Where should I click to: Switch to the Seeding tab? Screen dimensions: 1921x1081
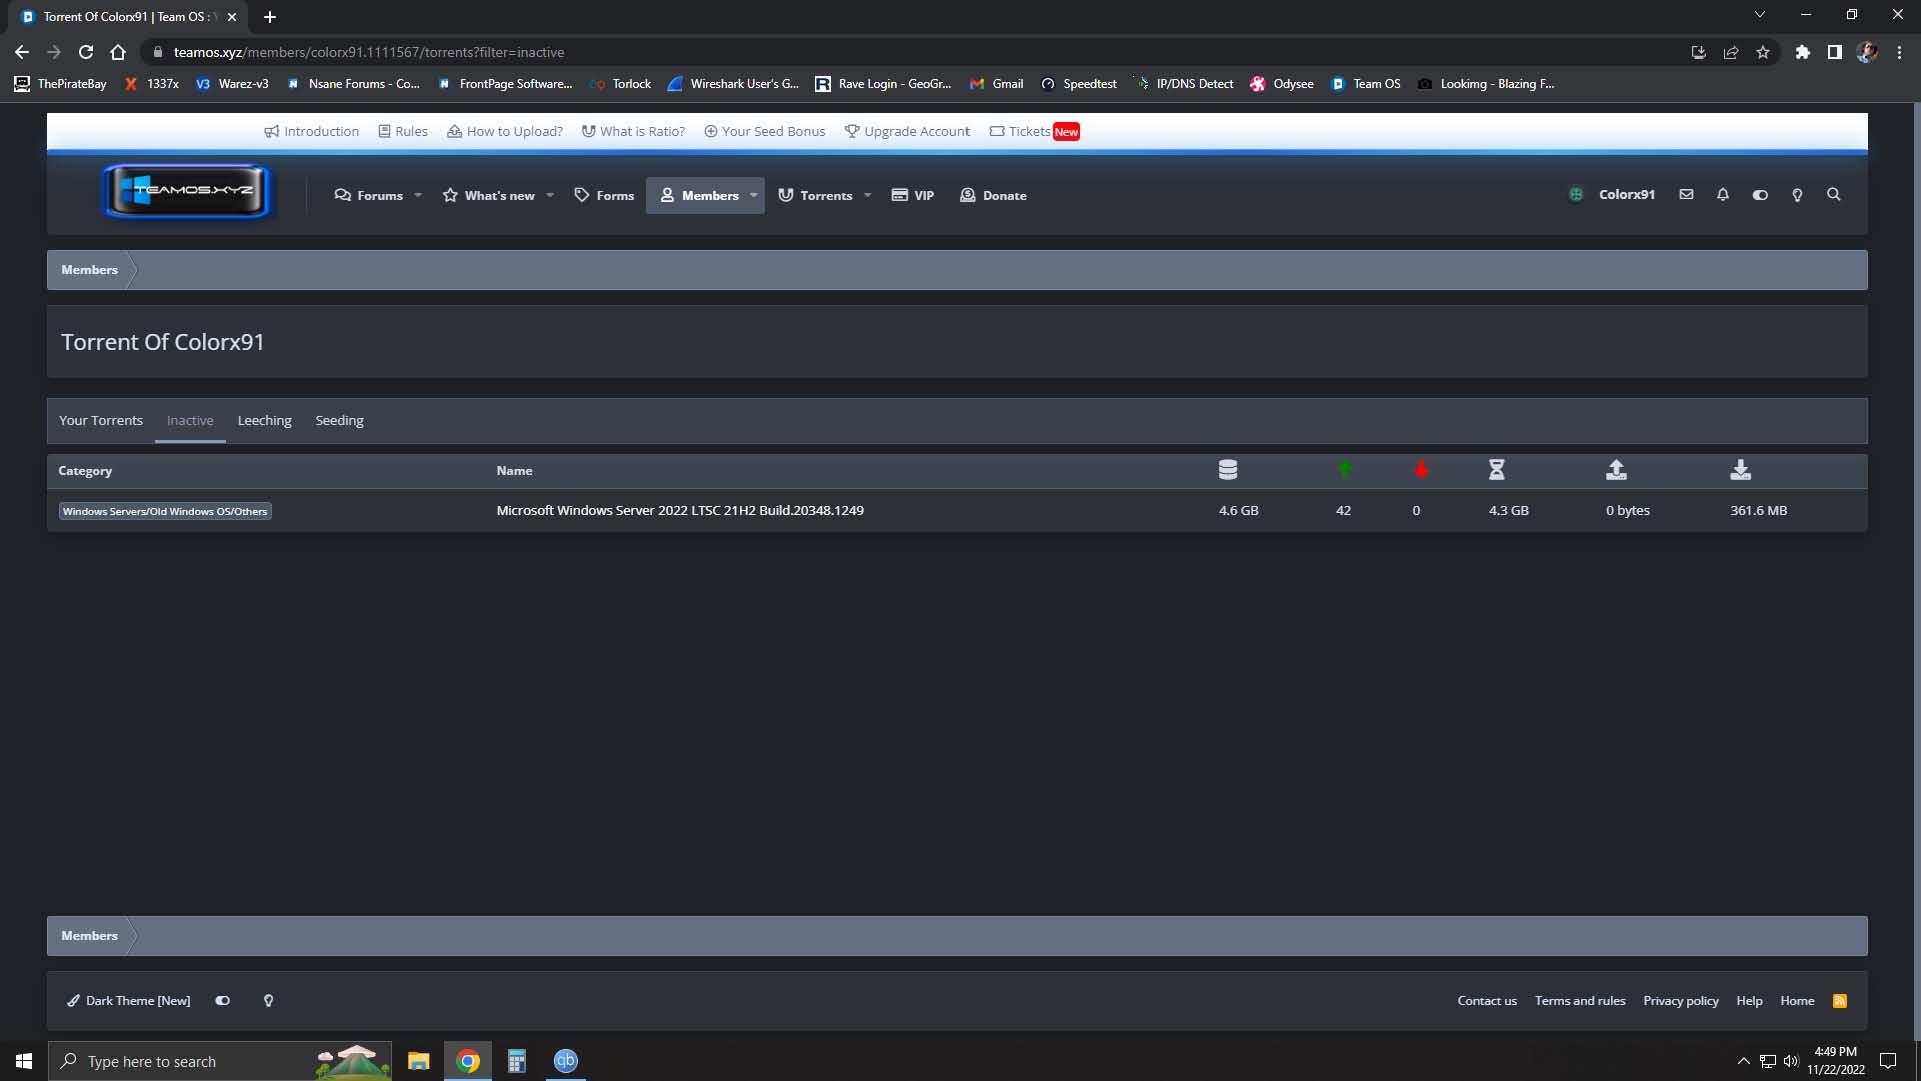pos(339,421)
